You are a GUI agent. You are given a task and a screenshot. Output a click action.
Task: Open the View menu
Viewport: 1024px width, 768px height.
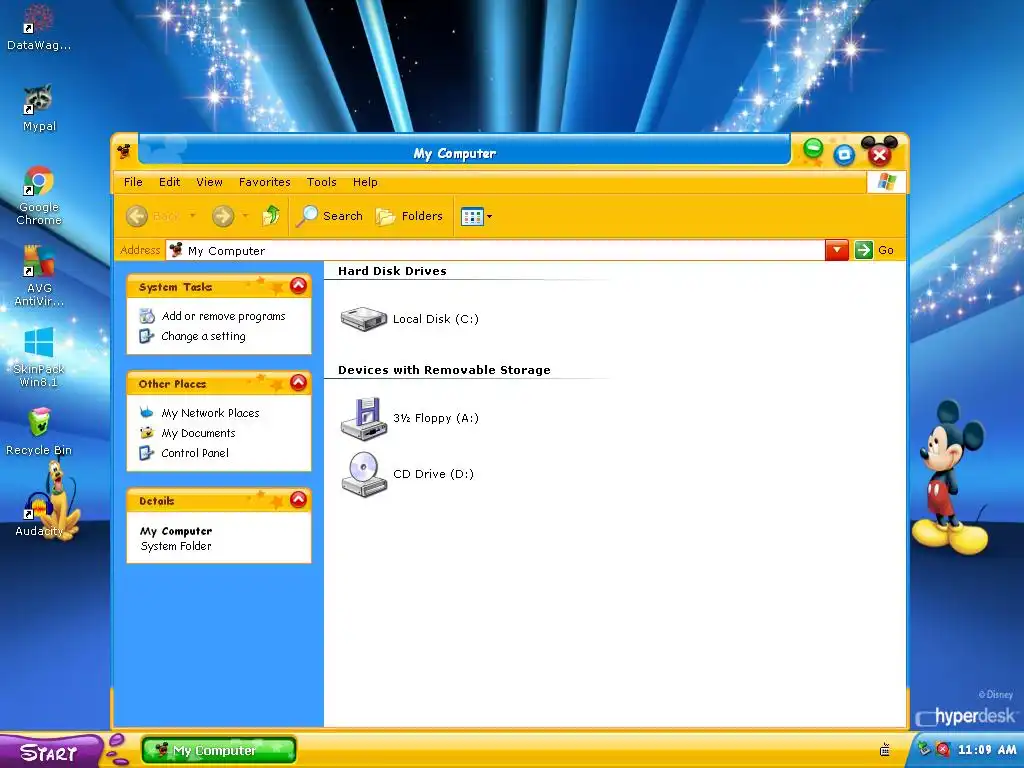pos(209,182)
